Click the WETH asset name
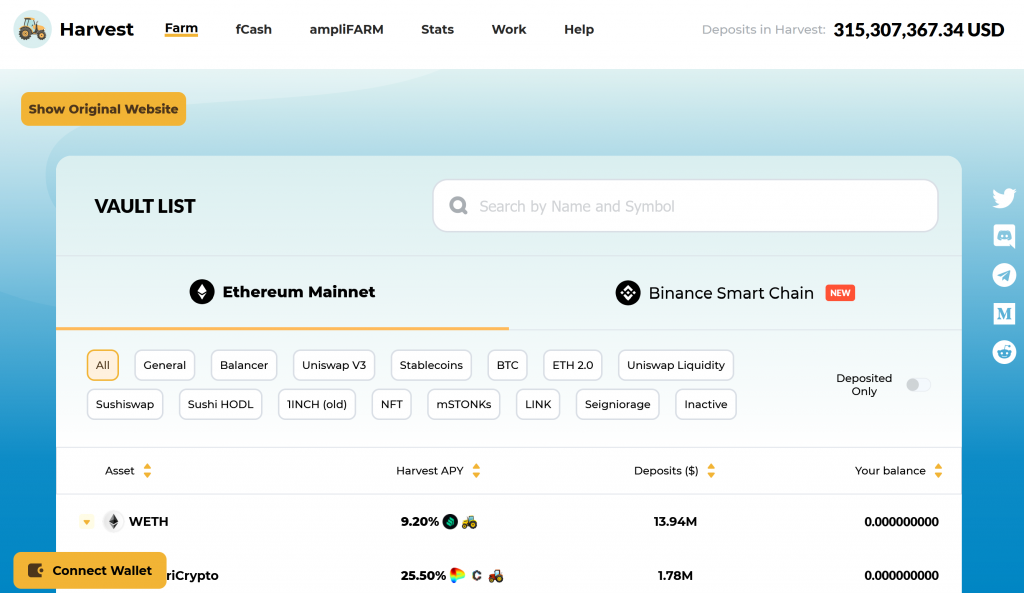The width and height of the screenshot is (1024, 593). pos(148,522)
